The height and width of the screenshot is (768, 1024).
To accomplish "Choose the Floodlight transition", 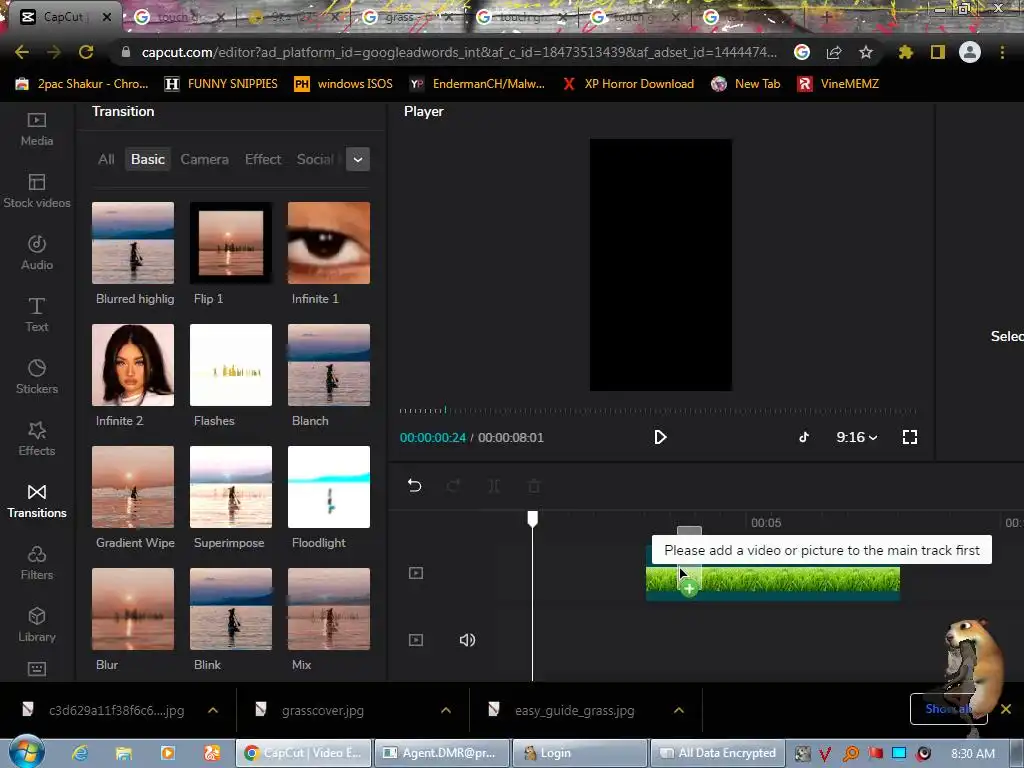I will coord(328,487).
